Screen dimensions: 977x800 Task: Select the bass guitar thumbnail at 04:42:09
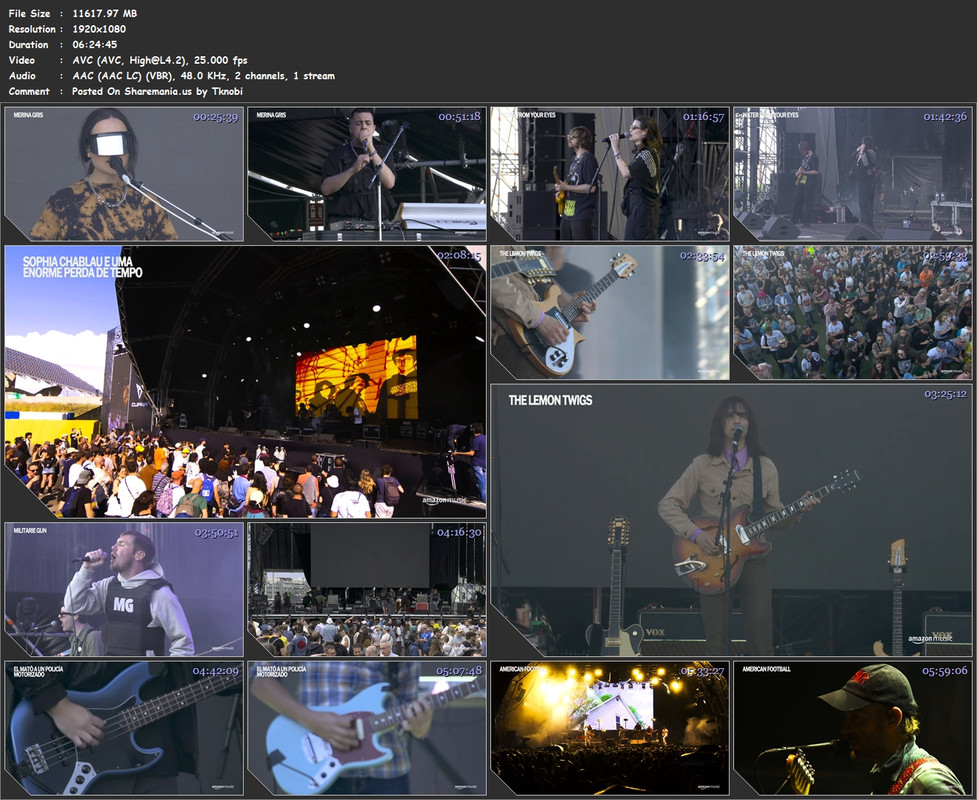click(x=124, y=728)
